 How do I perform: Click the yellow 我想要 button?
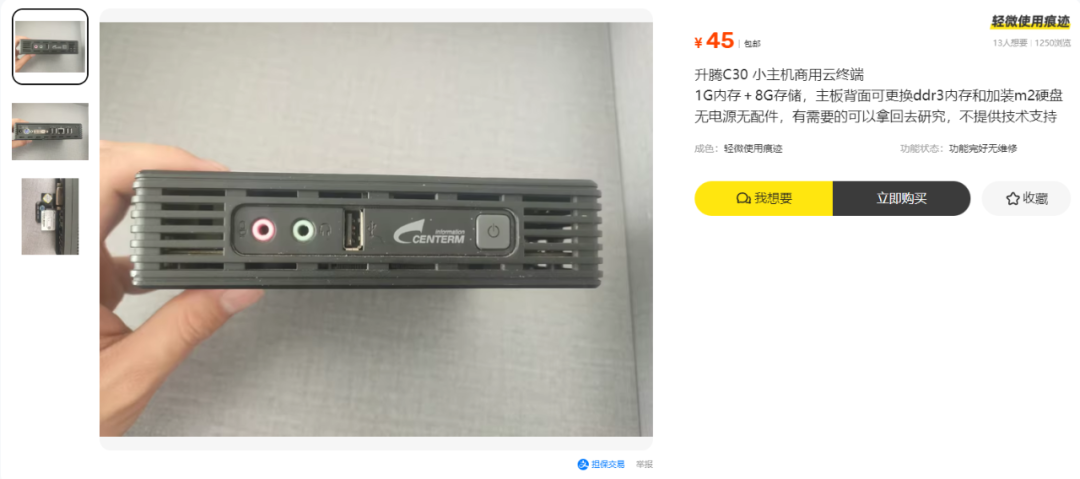764,198
